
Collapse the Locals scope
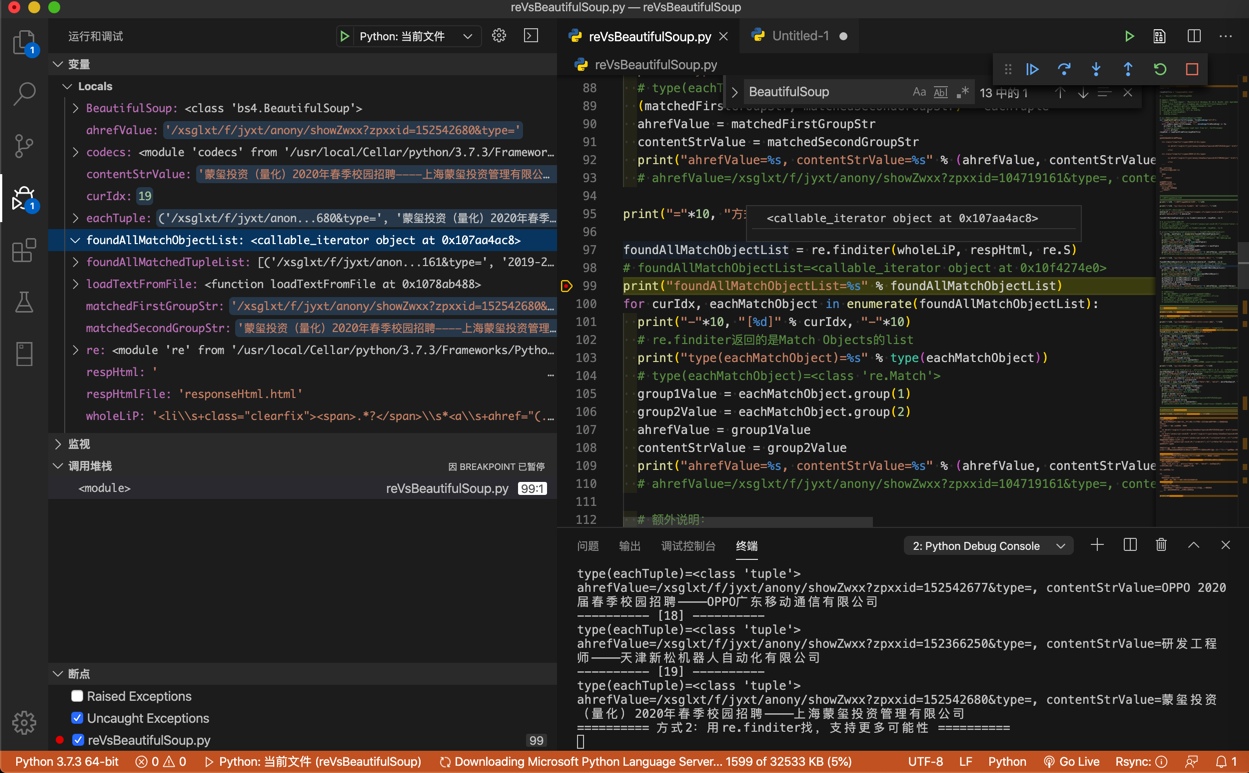pos(67,86)
